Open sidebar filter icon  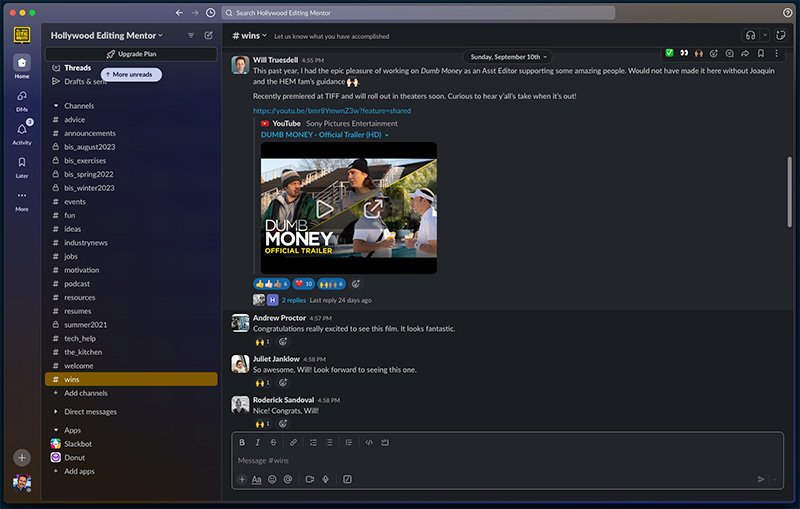pyautogui.click(x=191, y=35)
